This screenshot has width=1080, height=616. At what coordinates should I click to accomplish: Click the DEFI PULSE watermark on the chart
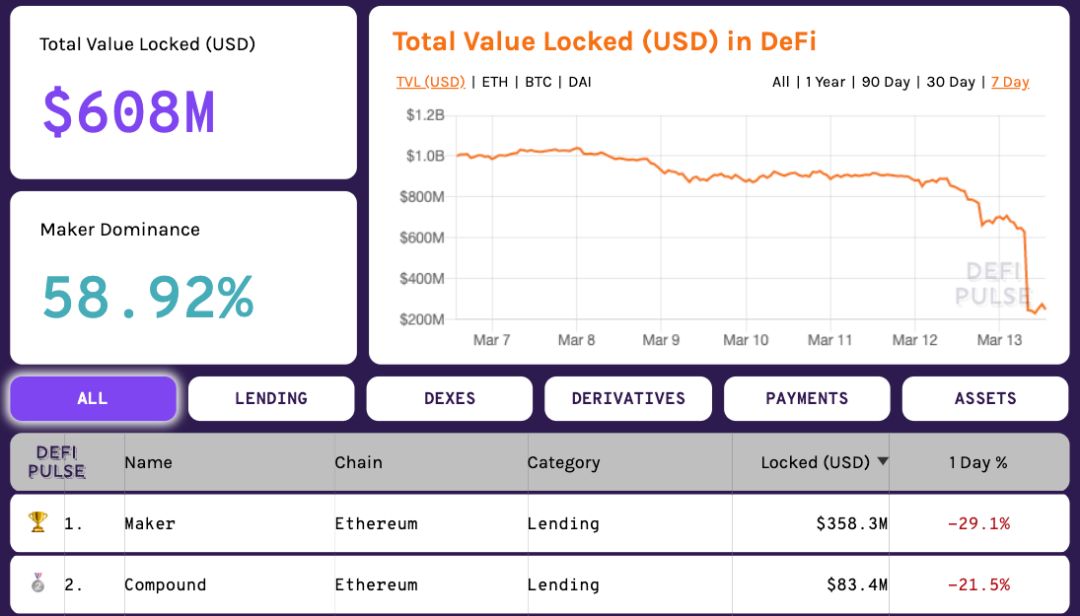[992, 283]
